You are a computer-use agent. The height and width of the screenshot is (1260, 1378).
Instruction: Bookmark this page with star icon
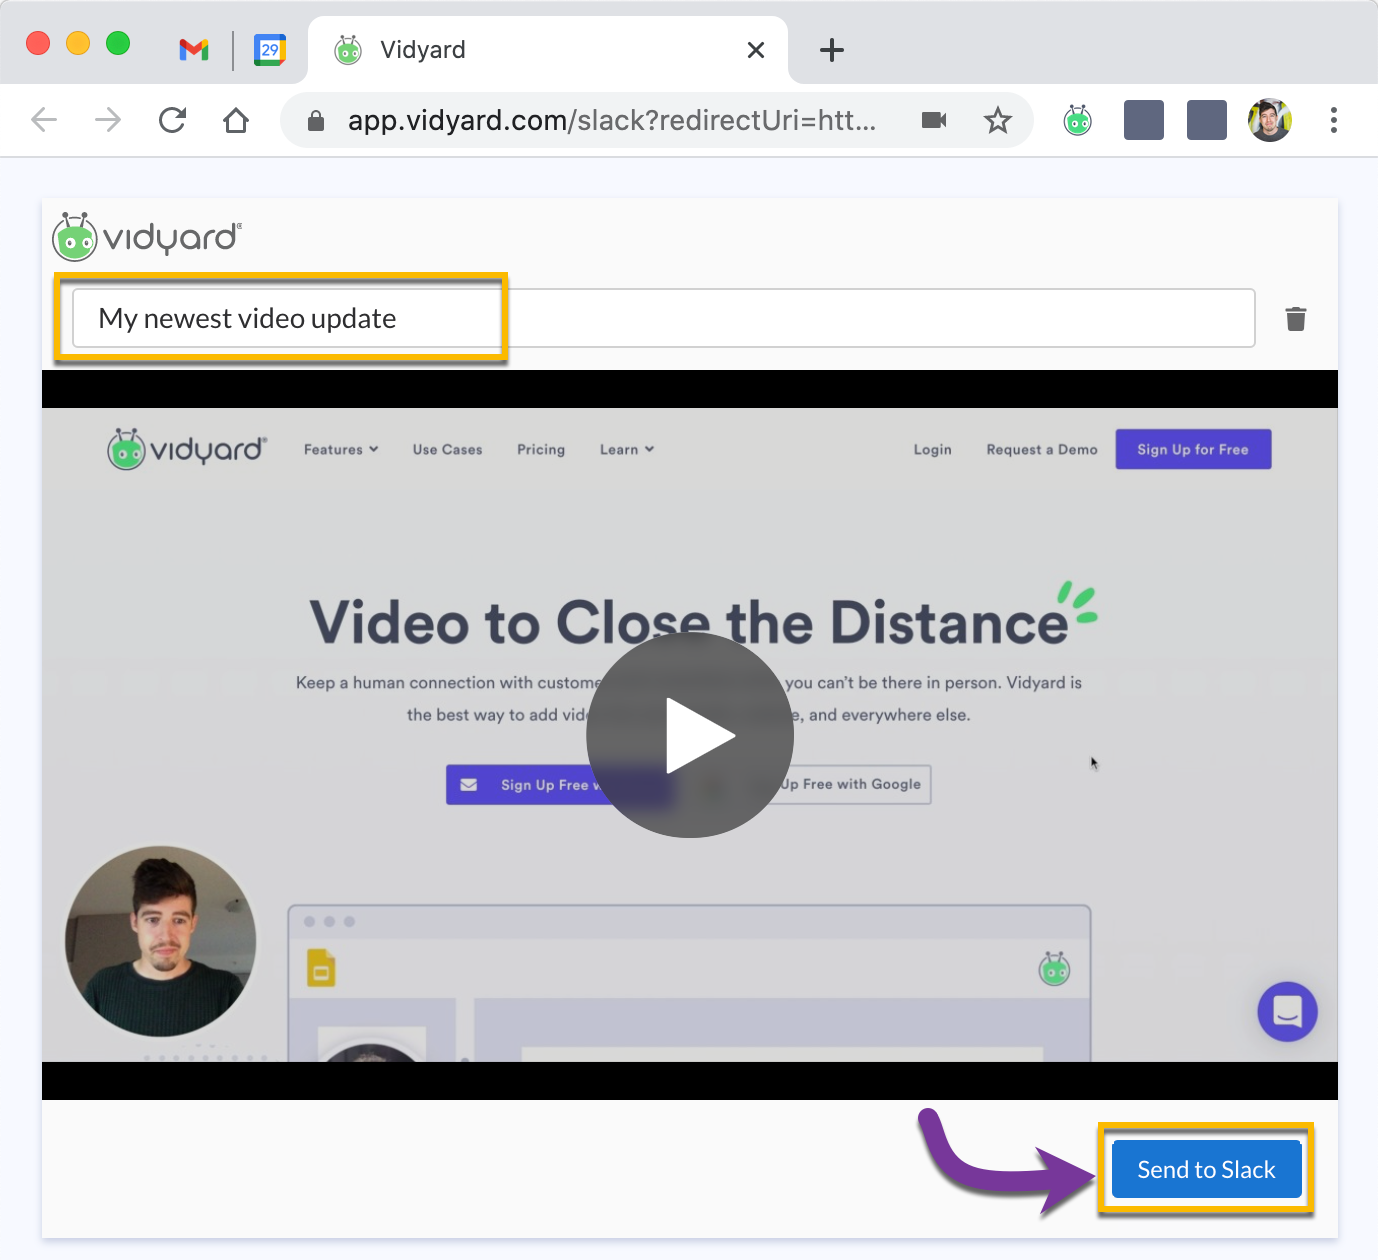pos(998,121)
